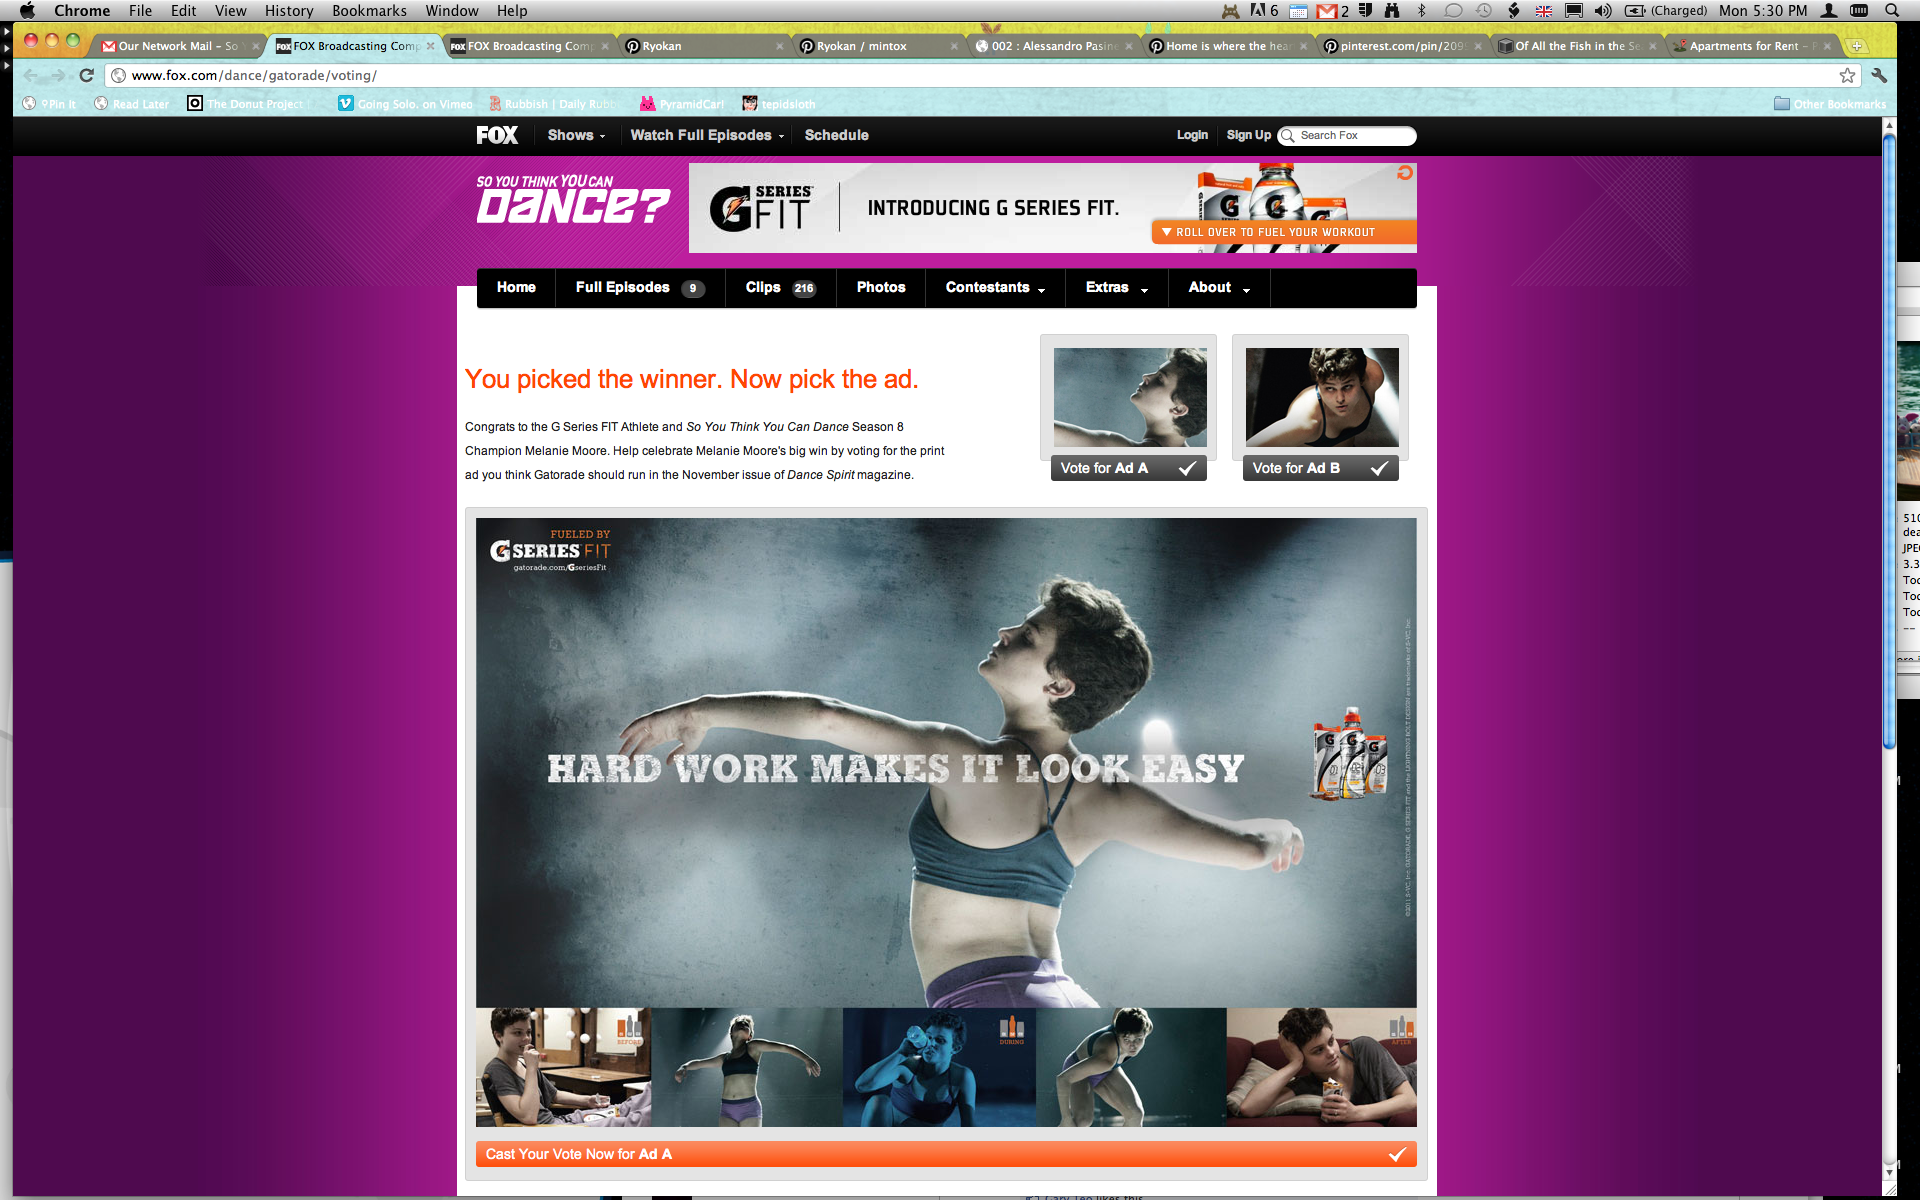The image size is (1920, 1200).
Task: Click replay icon on Gatorade banner
Action: (1405, 173)
